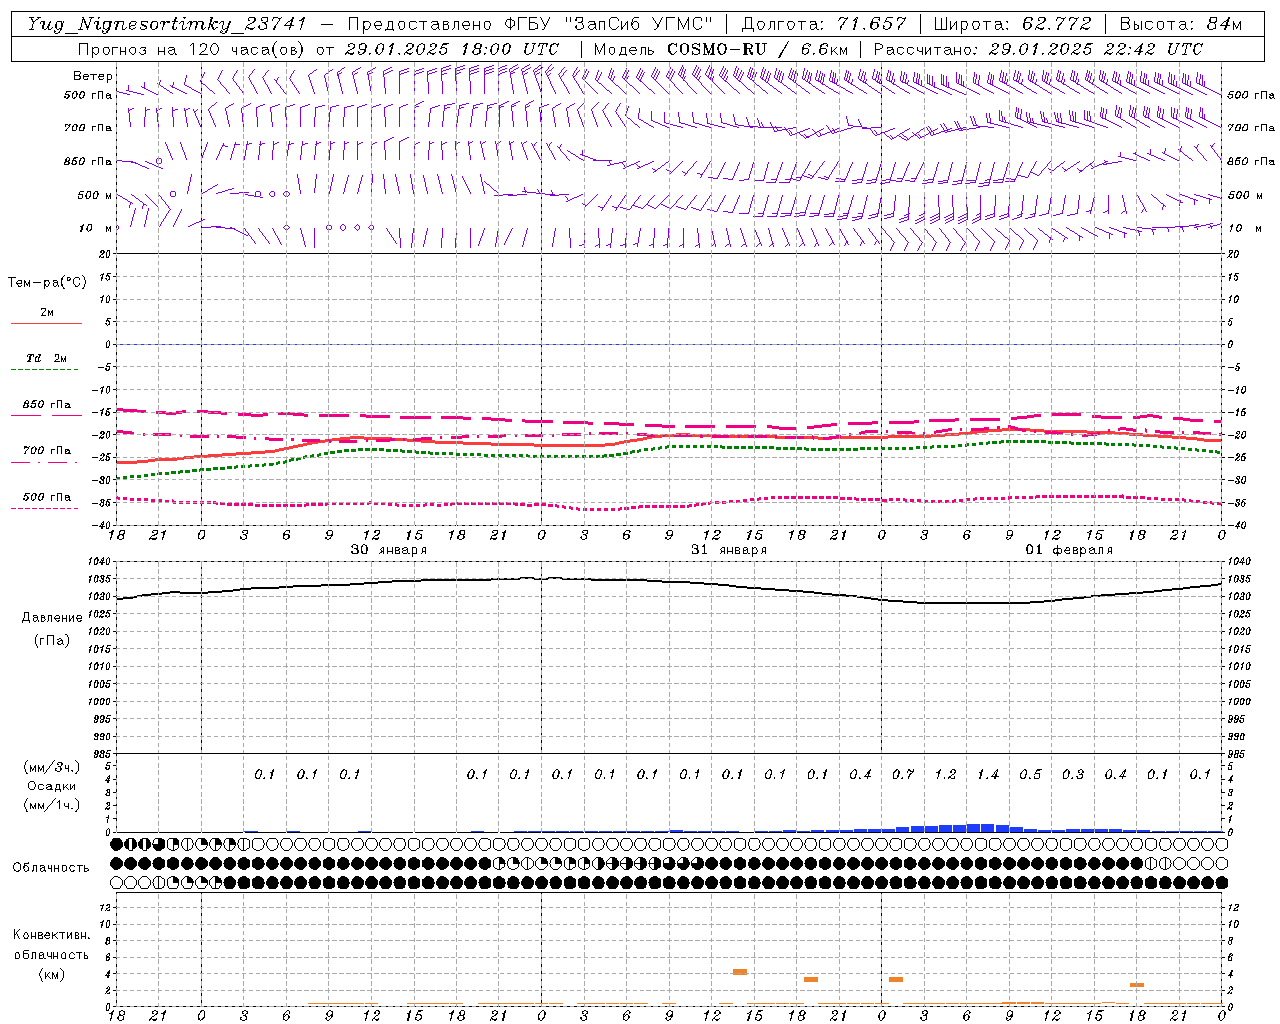The image size is (1280, 1024).
Task: Click the Td 2м dew point legend entry
Action: point(46,358)
